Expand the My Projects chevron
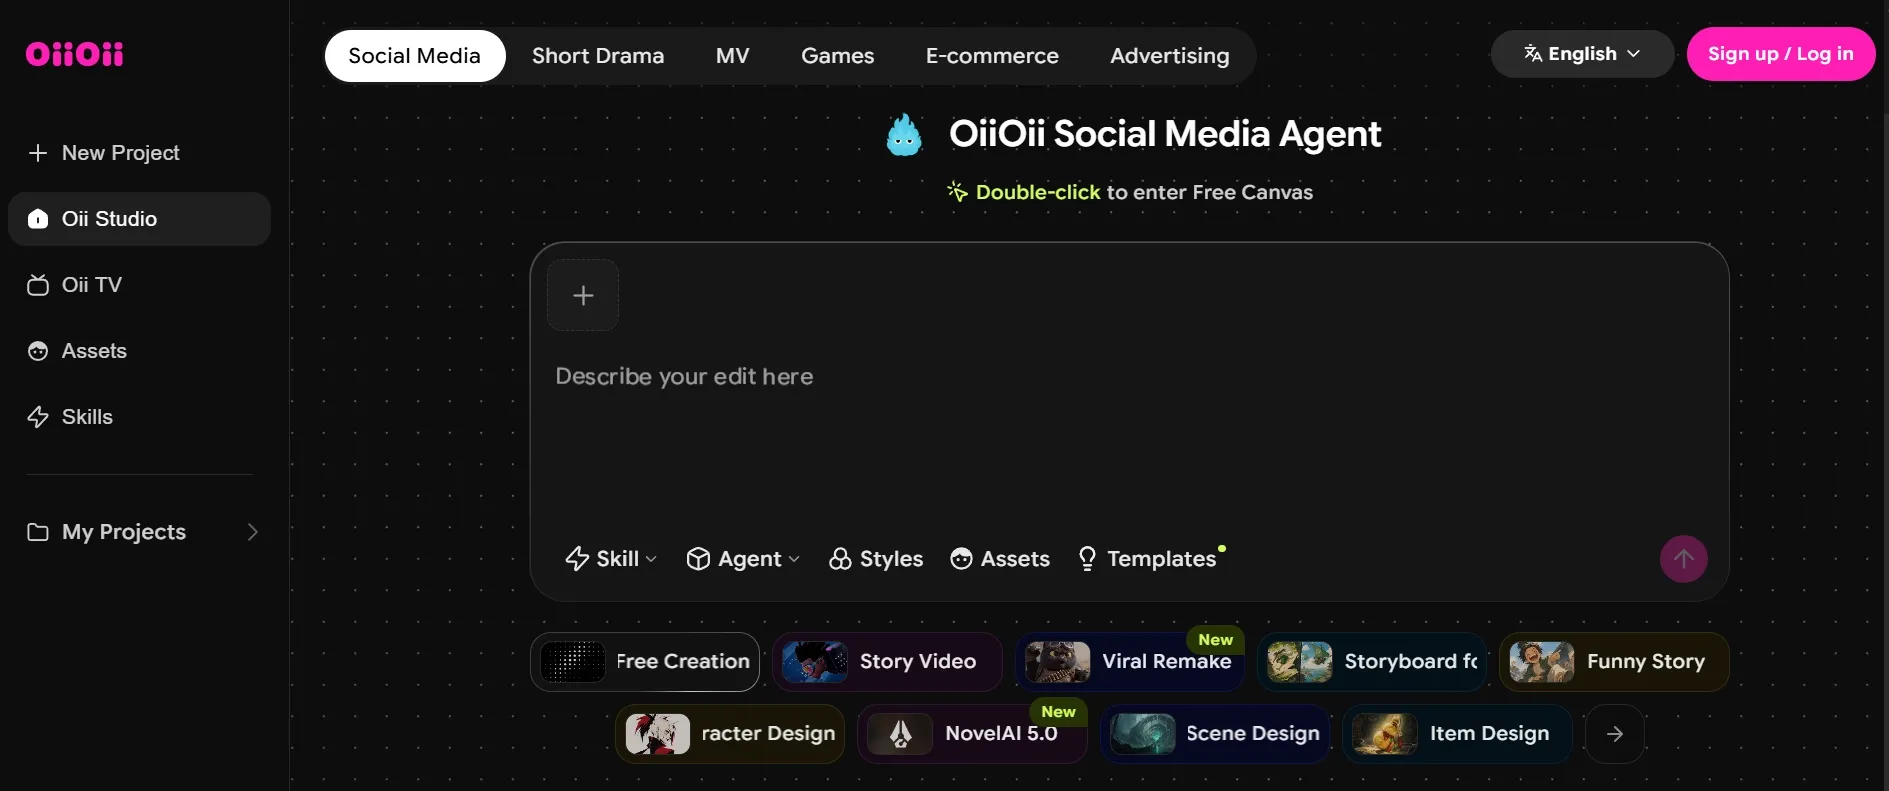 (x=252, y=532)
